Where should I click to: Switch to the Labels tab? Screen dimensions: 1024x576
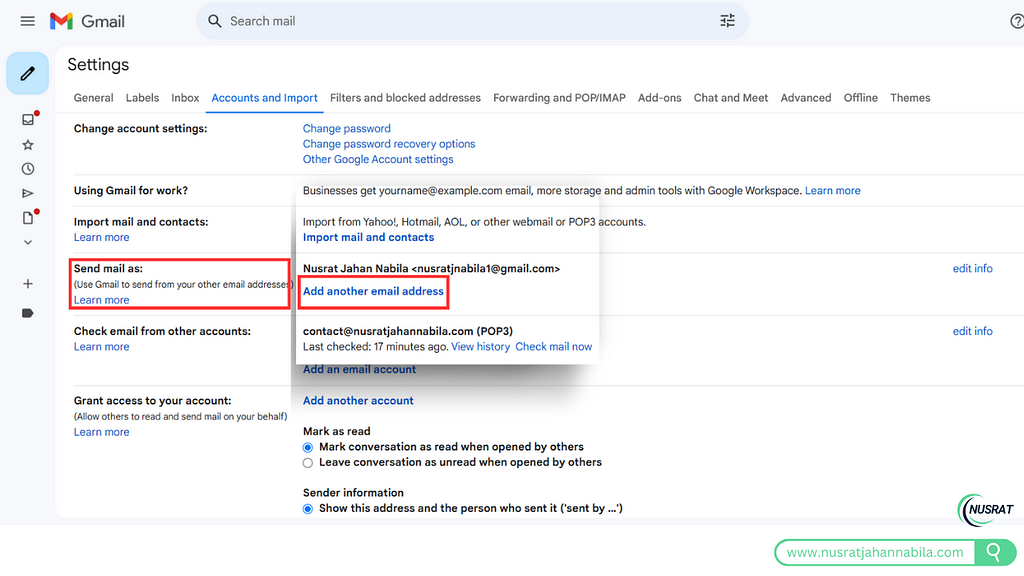pyautogui.click(x=142, y=98)
